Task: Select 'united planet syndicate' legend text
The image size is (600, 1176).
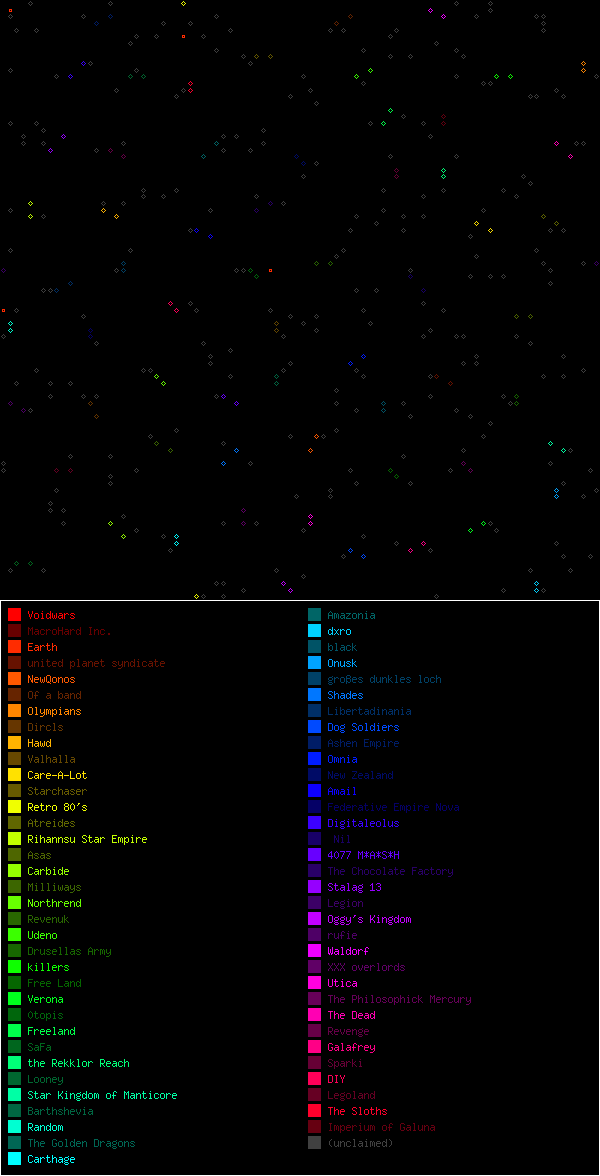Action: click(97, 664)
